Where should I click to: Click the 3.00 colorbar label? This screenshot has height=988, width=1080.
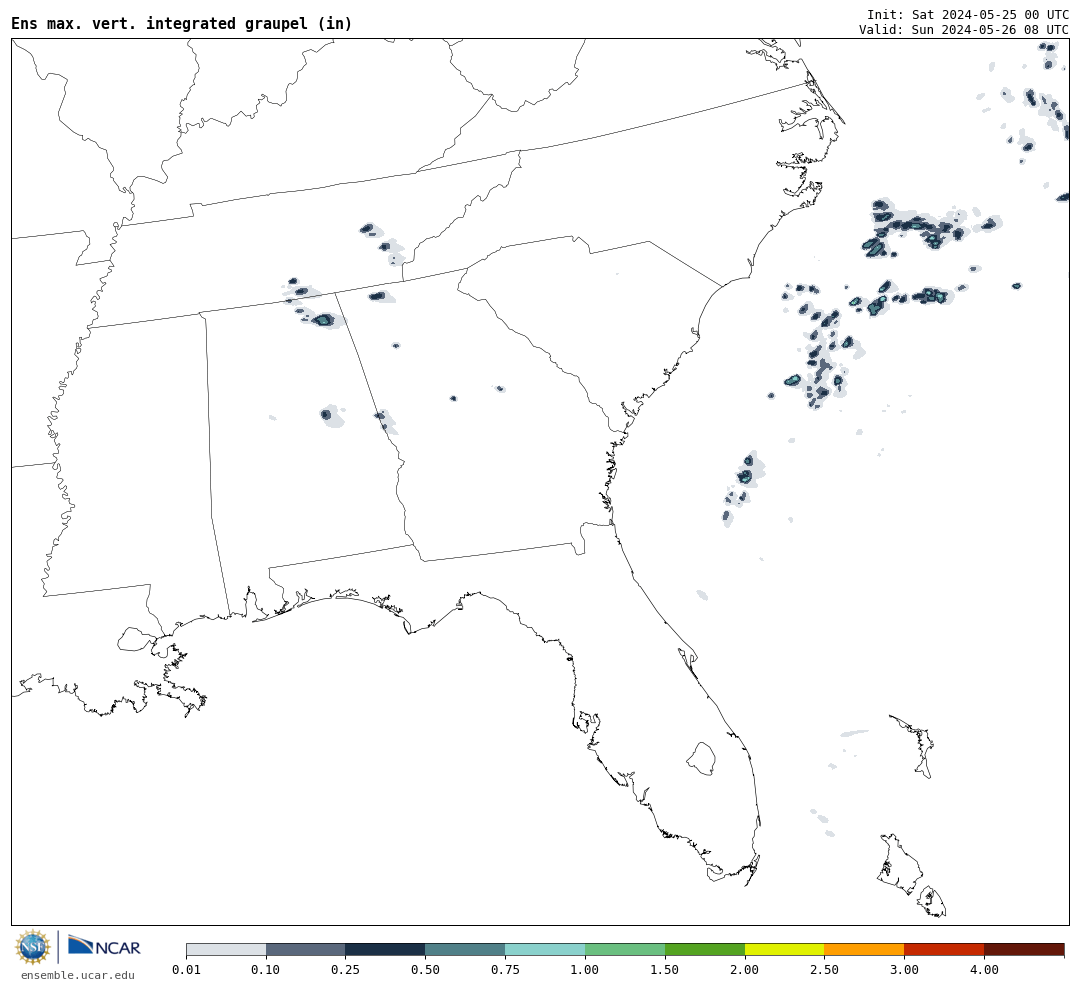point(904,970)
